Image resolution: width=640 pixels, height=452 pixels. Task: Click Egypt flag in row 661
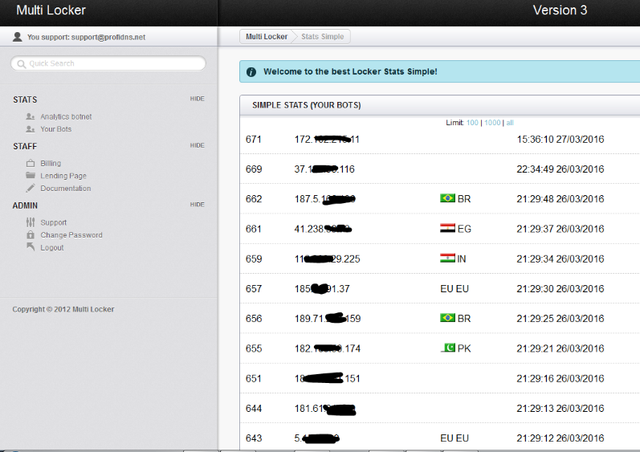coord(447,228)
